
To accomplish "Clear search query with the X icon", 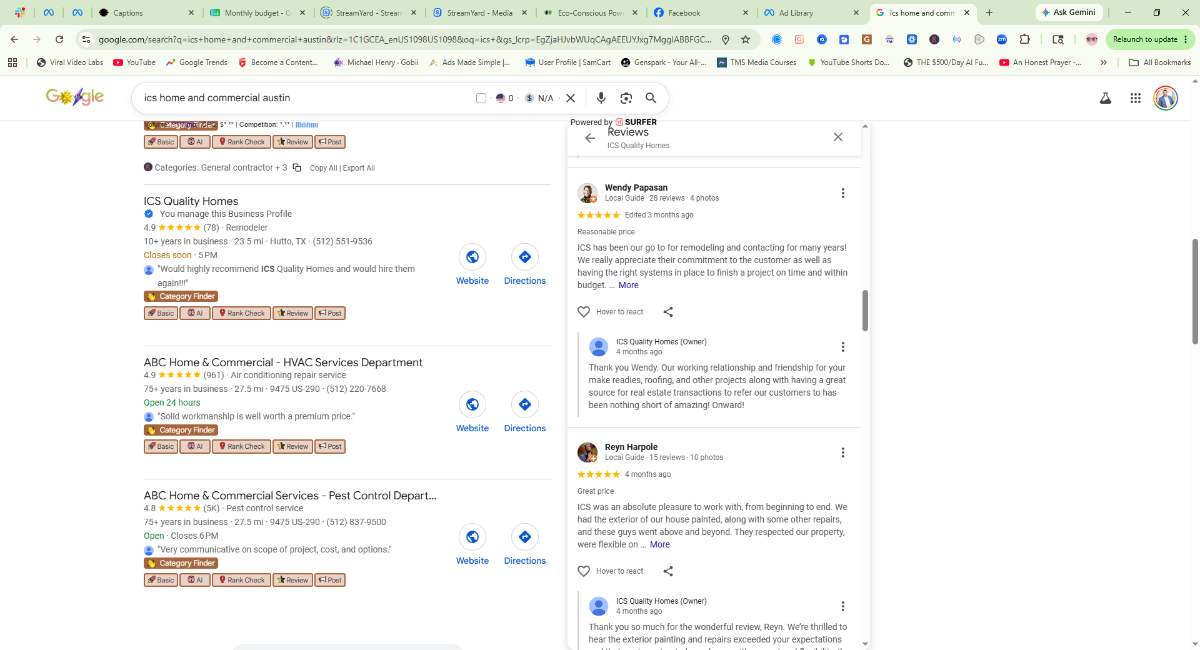I will (x=571, y=98).
